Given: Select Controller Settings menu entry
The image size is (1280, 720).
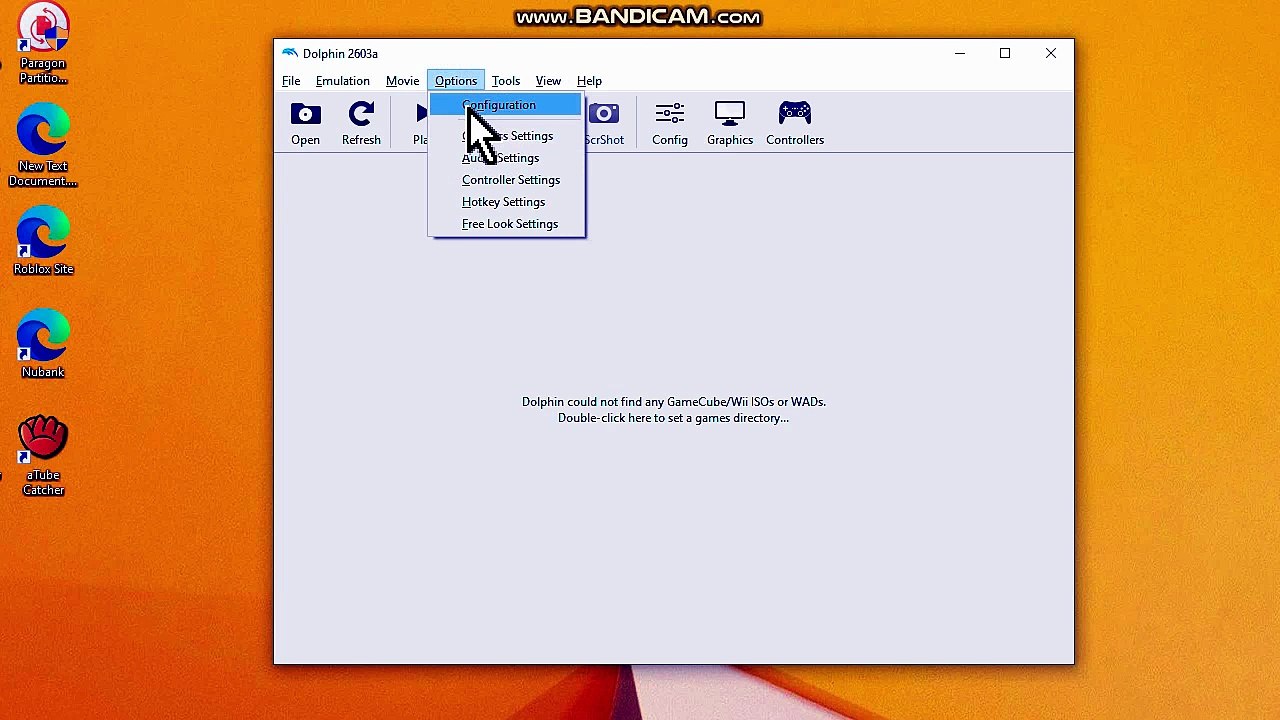Looking at the screenshot, I should pyautogui.click(x=506, y=180).
